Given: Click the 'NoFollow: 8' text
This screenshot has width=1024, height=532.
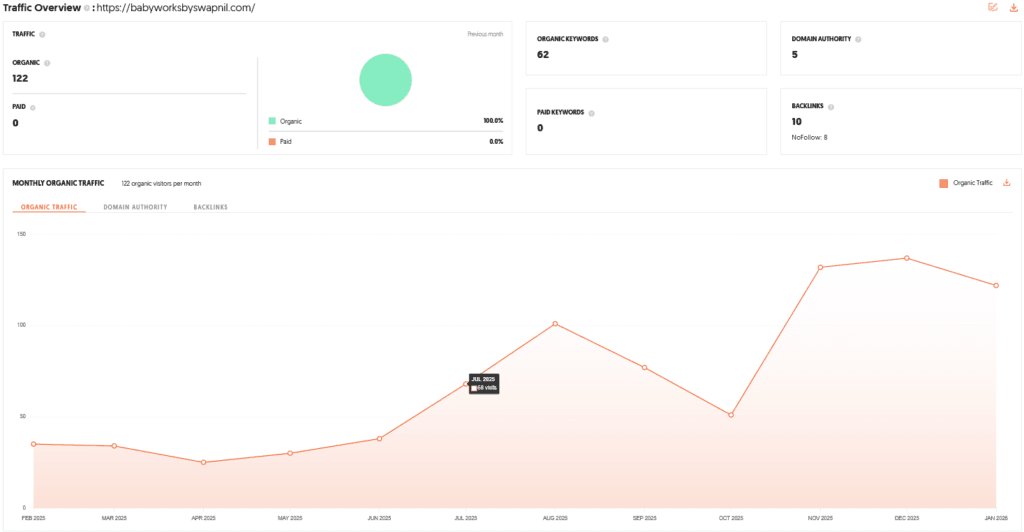Looking at the screenshot, I should [x=809, y=137].
